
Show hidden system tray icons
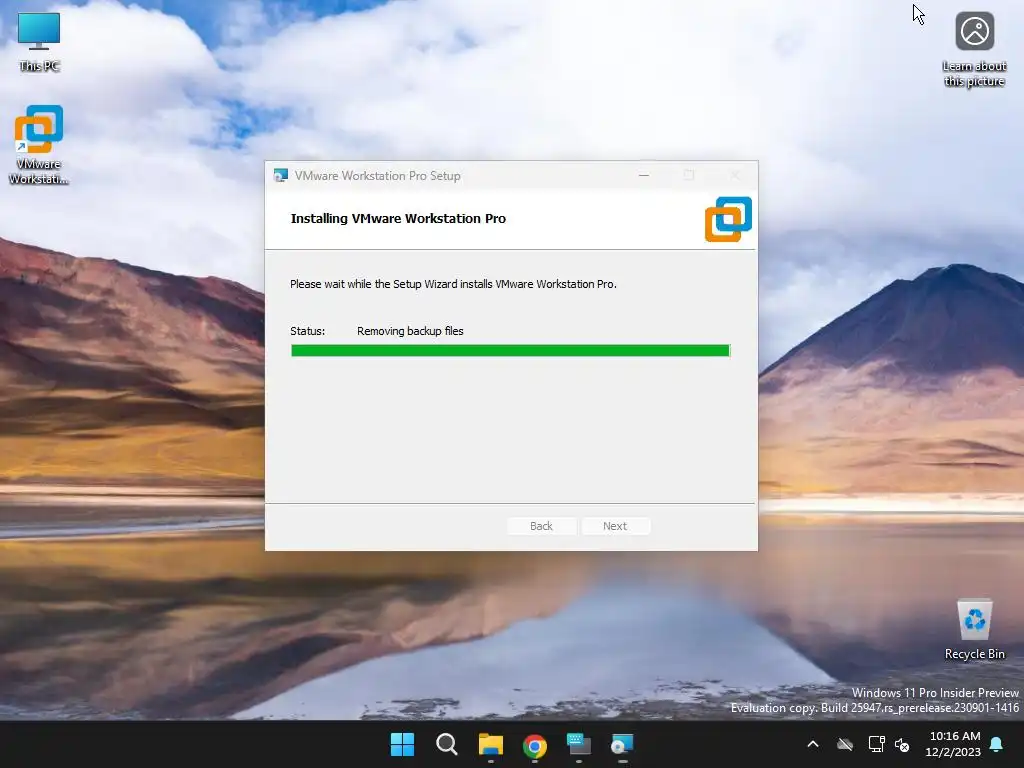coord(813,744)
